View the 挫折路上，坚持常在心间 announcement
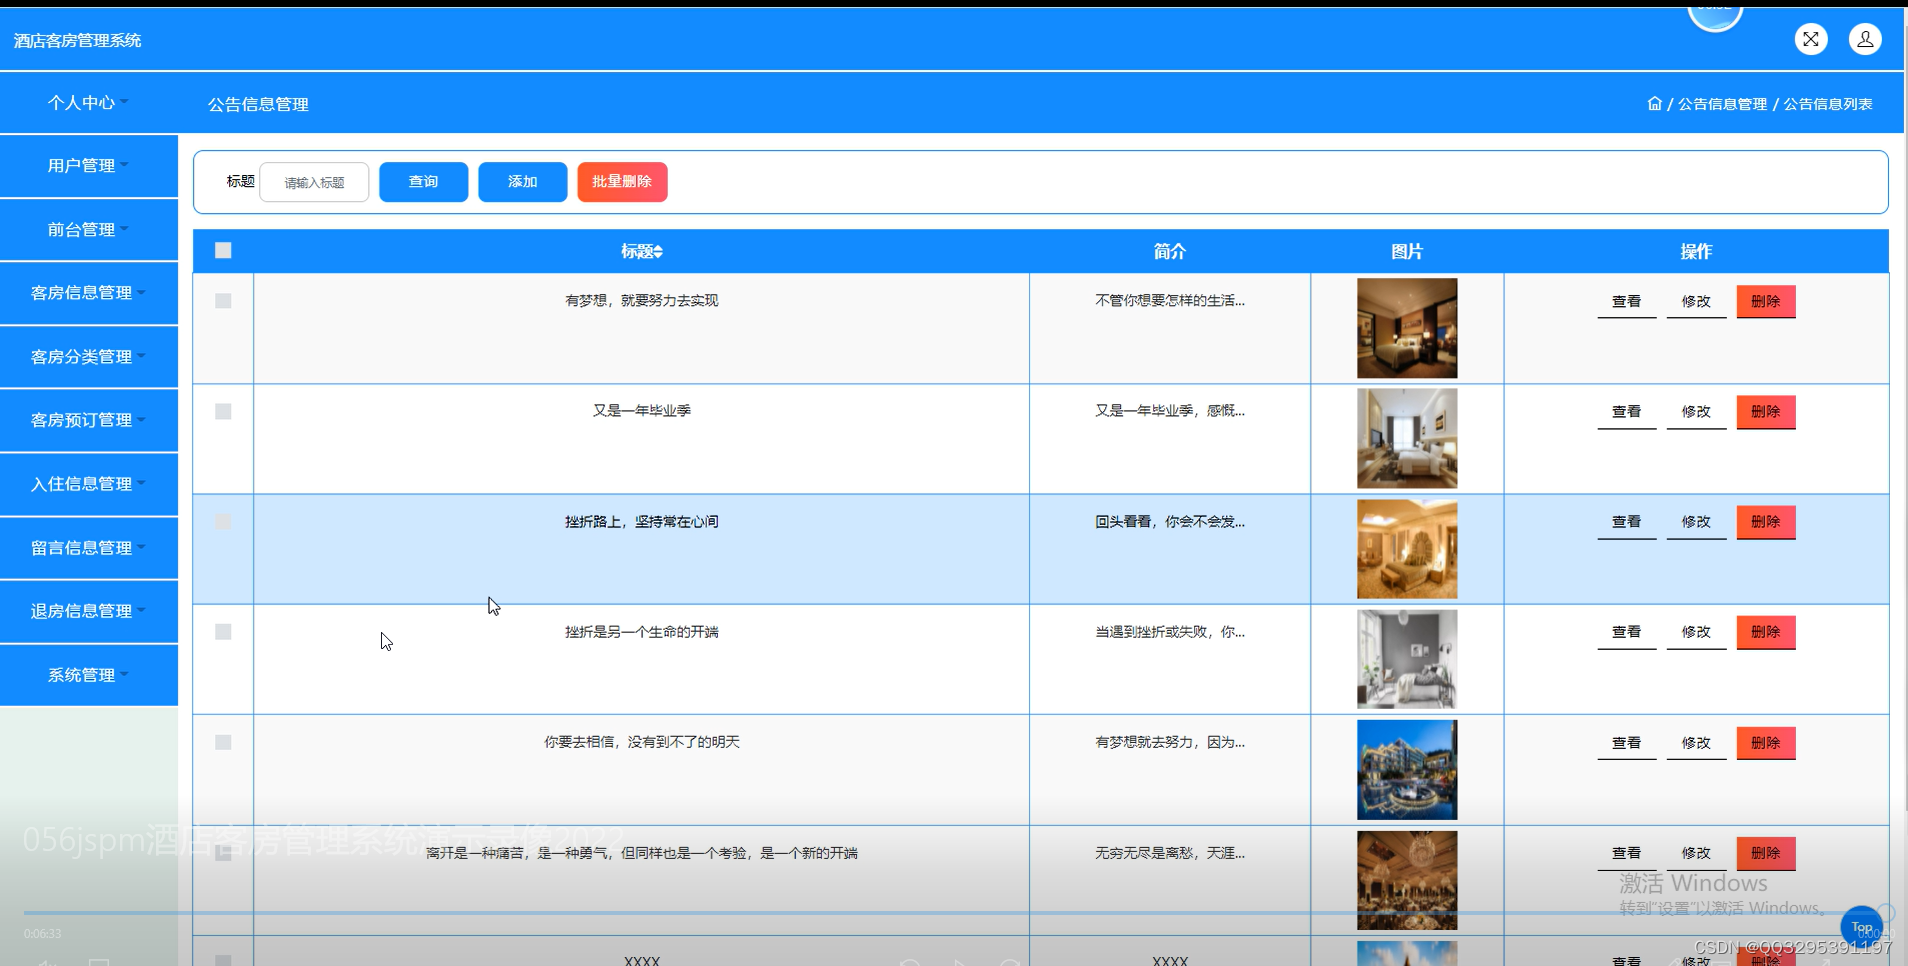Viewport: 1908px width, 966px height. click(1627, 522)
